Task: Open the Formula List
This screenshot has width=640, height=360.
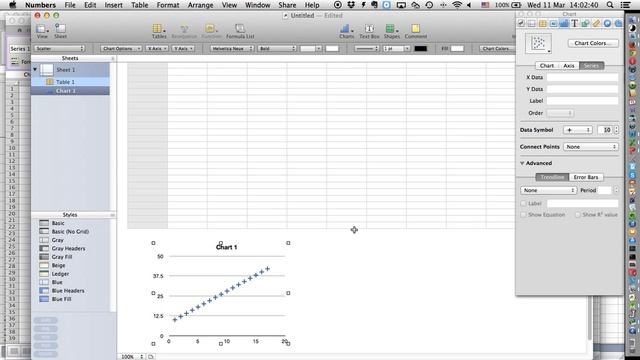Action: [240, 31]
